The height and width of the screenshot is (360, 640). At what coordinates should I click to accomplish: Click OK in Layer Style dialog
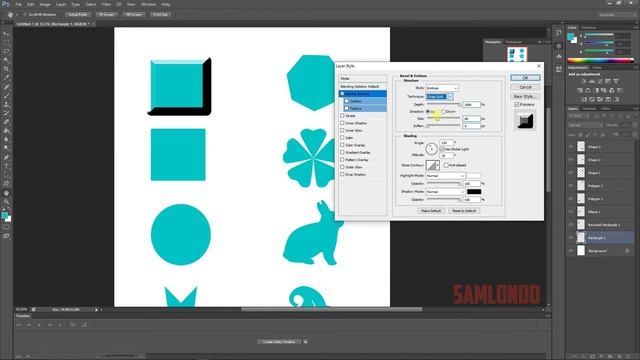525,78
